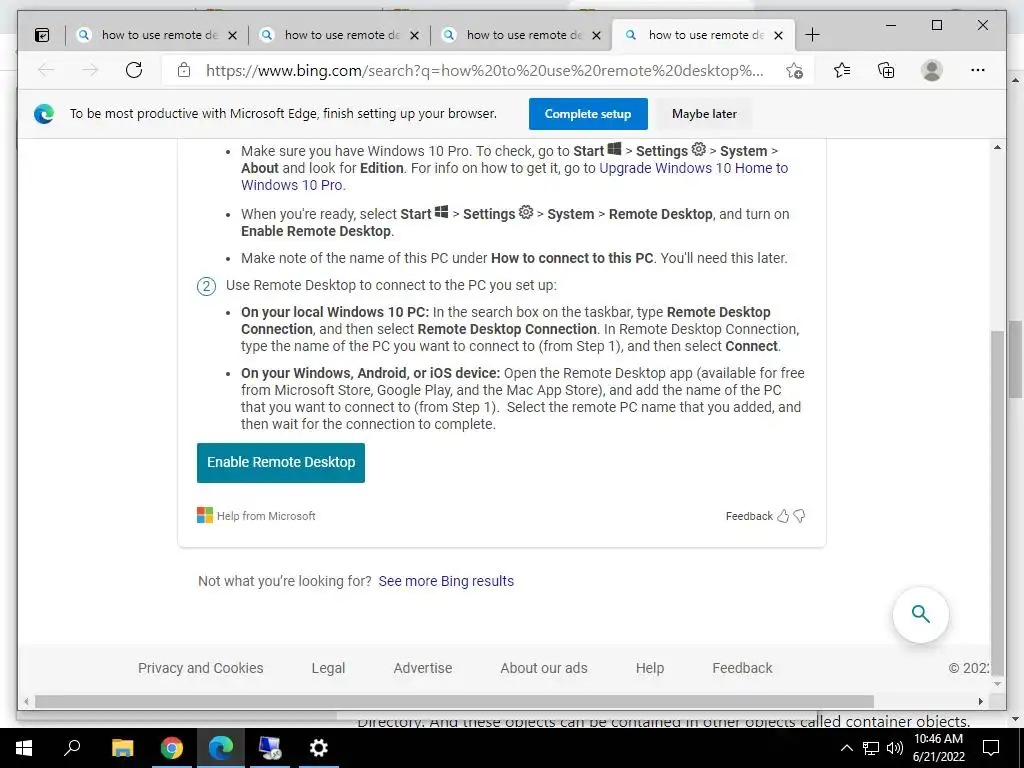Go forward with the browser forward arrow

(x=90, y=70)
